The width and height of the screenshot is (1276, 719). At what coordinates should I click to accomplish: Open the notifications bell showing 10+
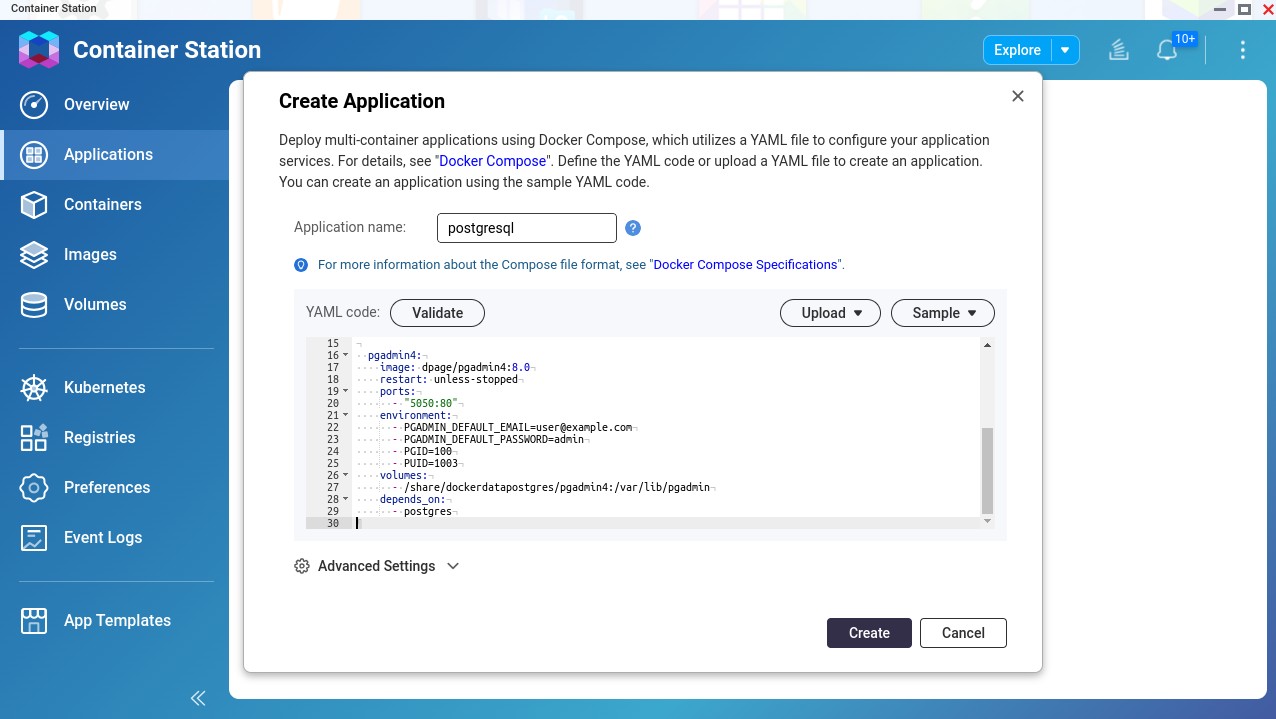point(1167,49)
